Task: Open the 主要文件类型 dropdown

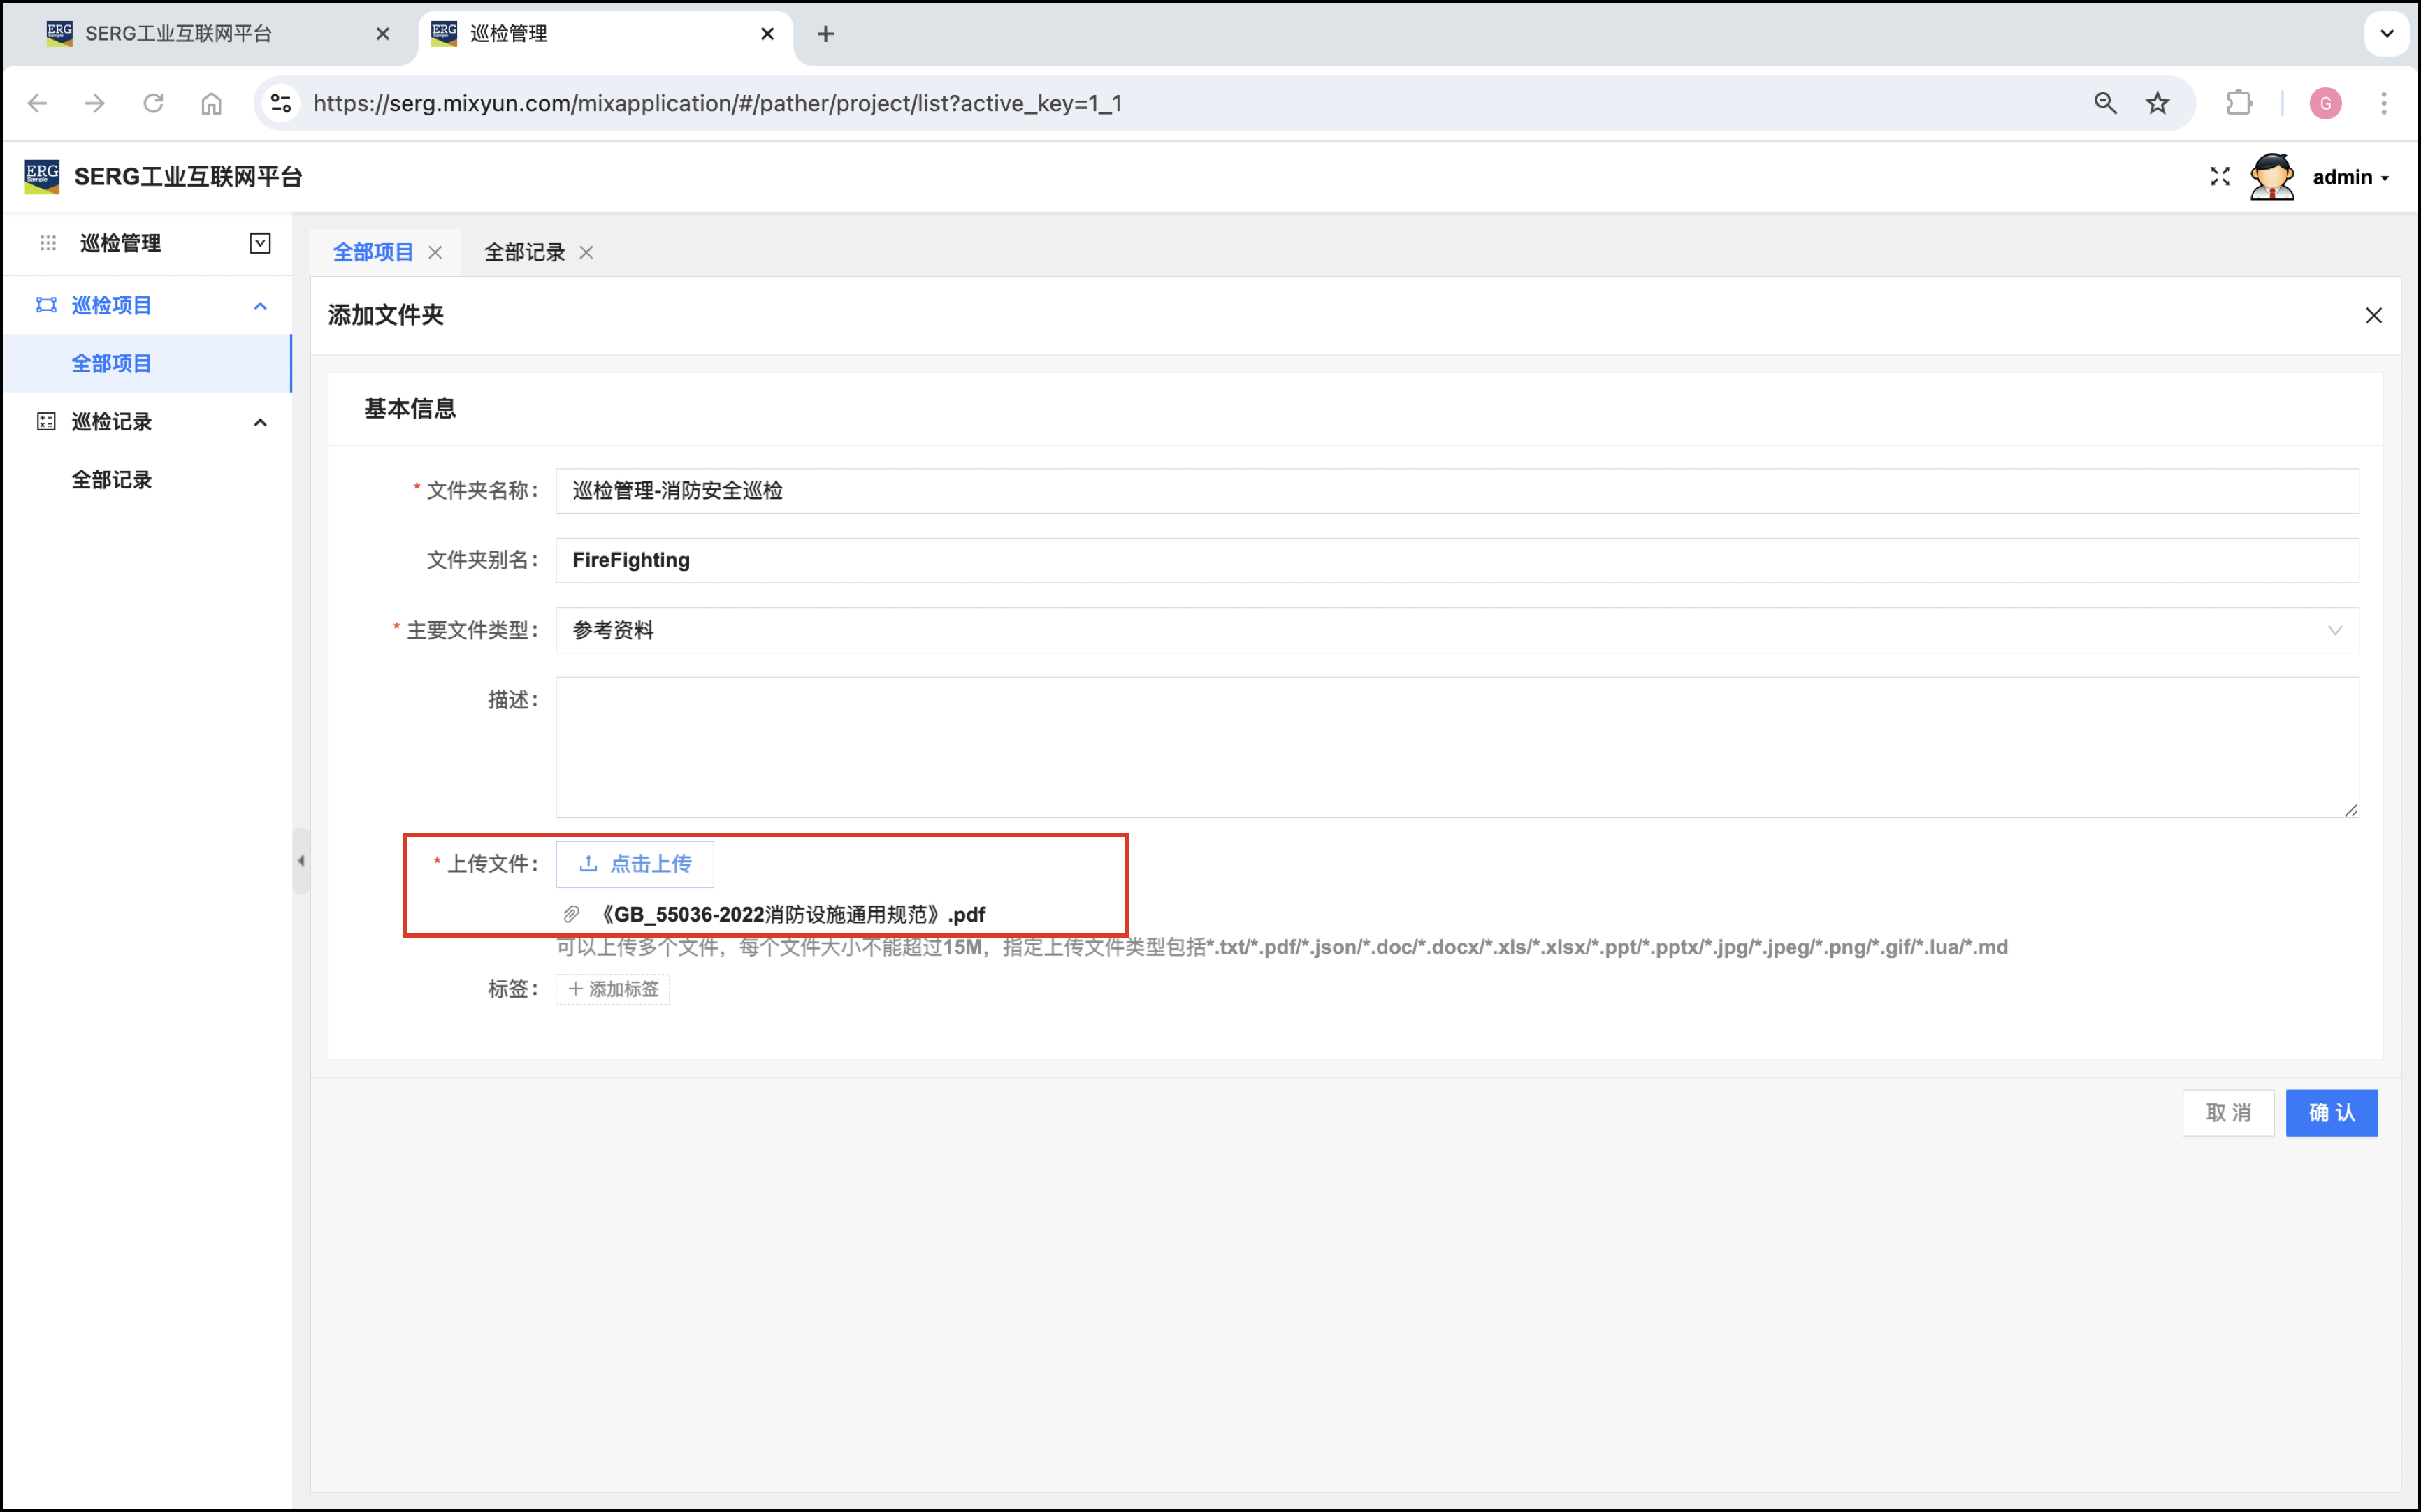Action: tap(1456, 630)
